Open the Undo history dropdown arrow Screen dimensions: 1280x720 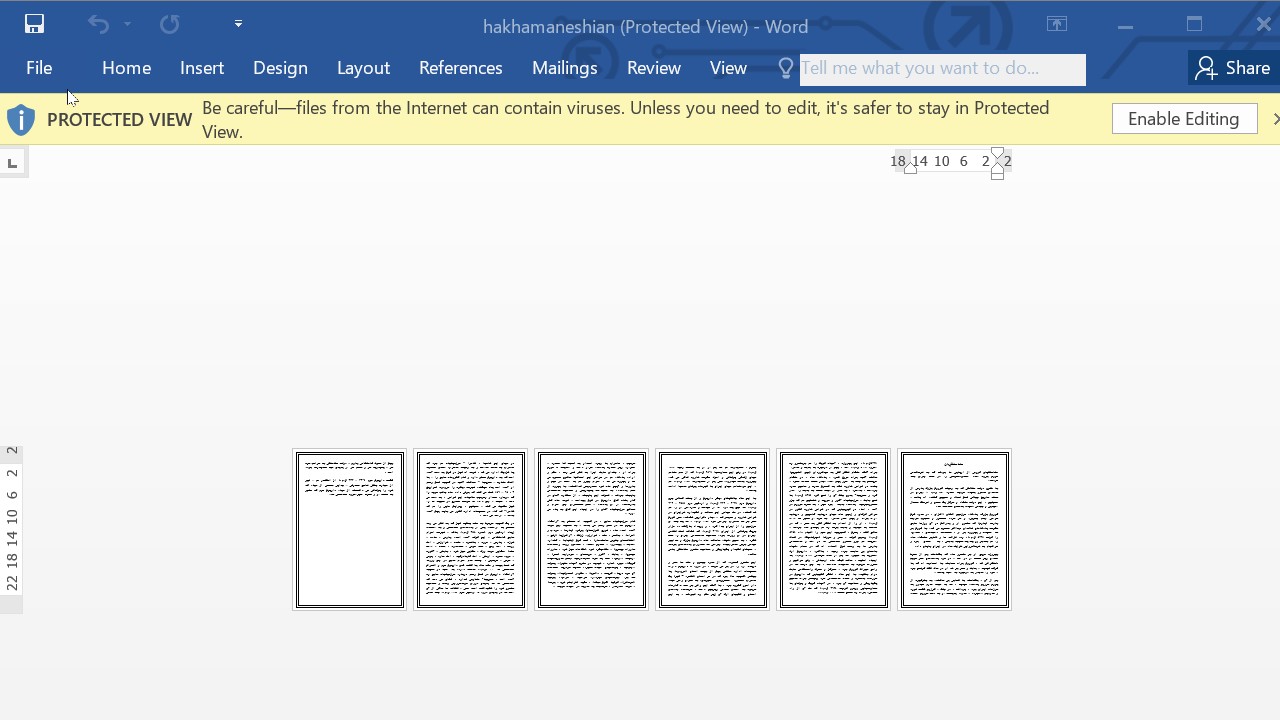pyautogui.click(x=127, y=24)
